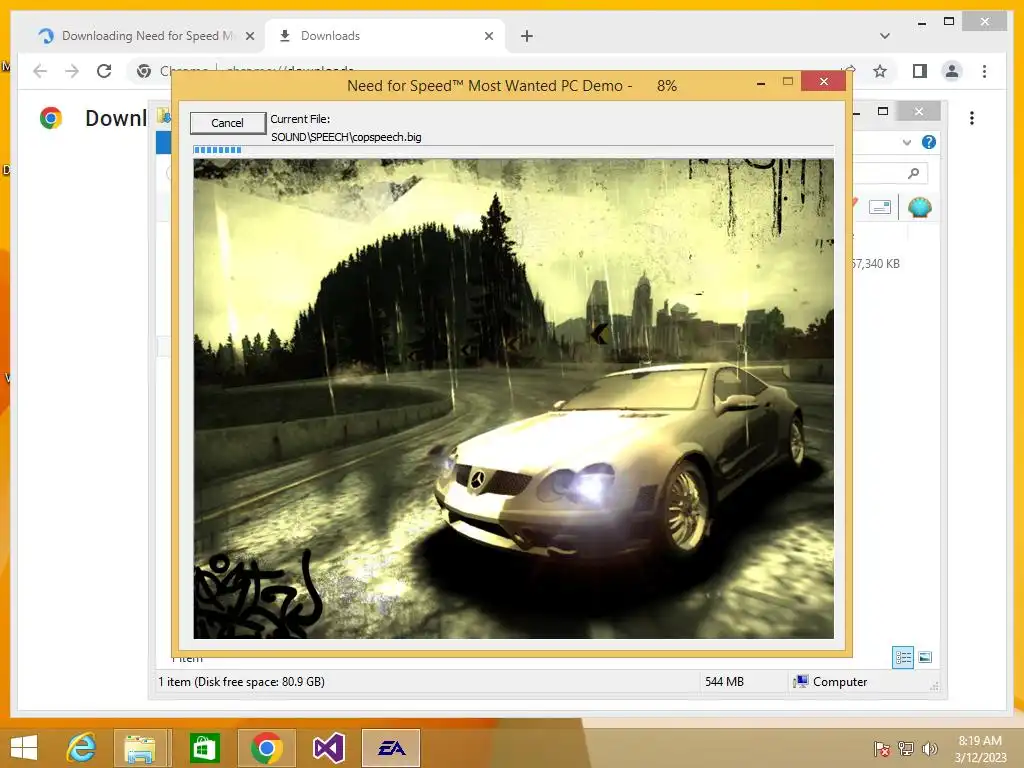1024x768 pixels.
Task: Click the 544 MB size in status bar
Action: (x=724, y=682)
